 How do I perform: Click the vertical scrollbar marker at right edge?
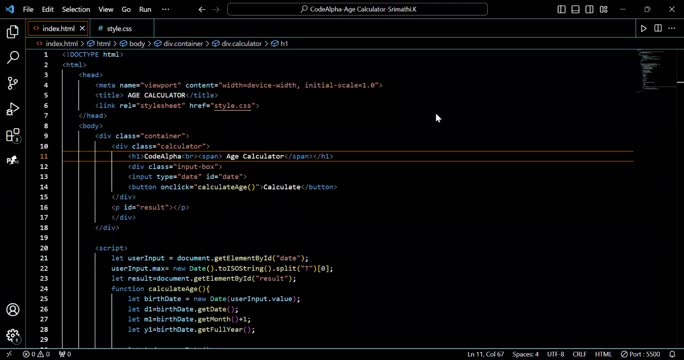pos(680,82)
